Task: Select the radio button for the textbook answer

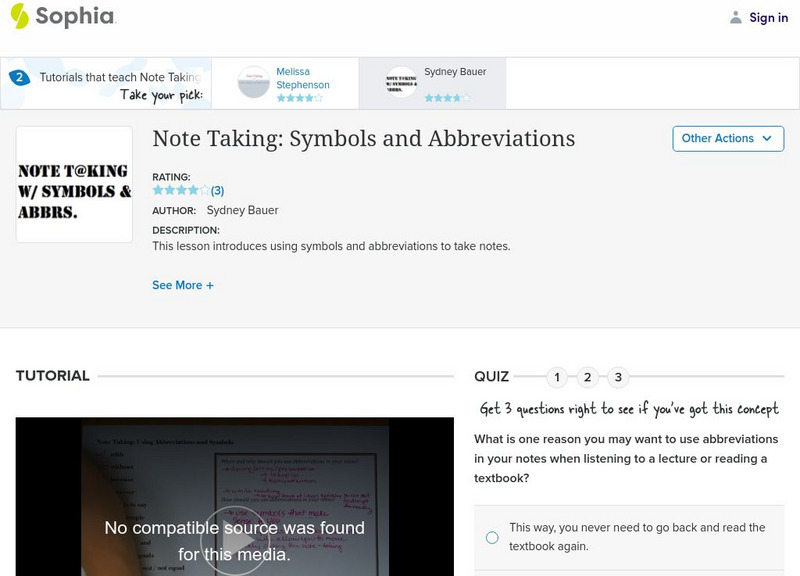Action: point(491,537)
